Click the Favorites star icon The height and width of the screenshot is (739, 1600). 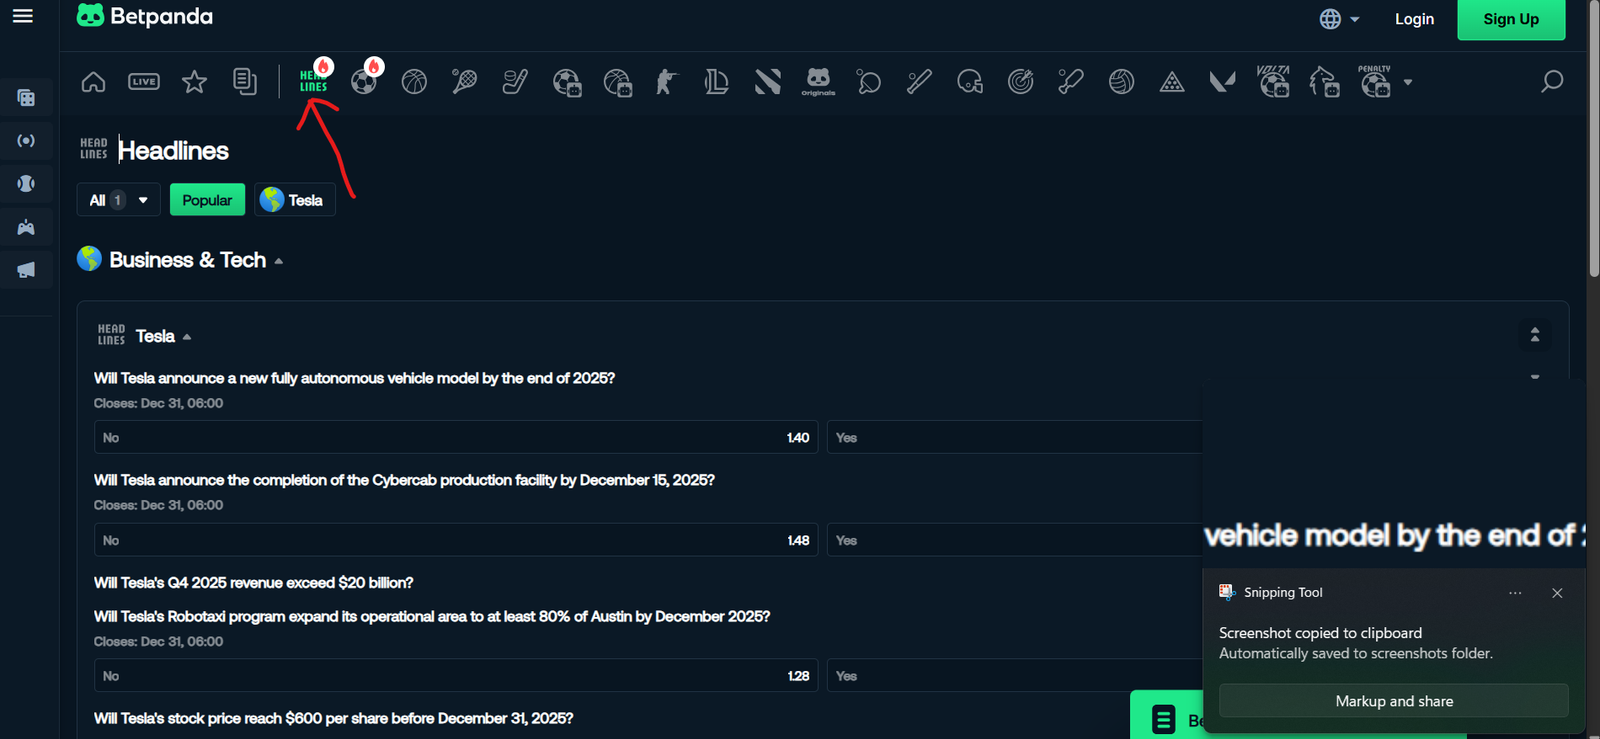tap(194, 82)
